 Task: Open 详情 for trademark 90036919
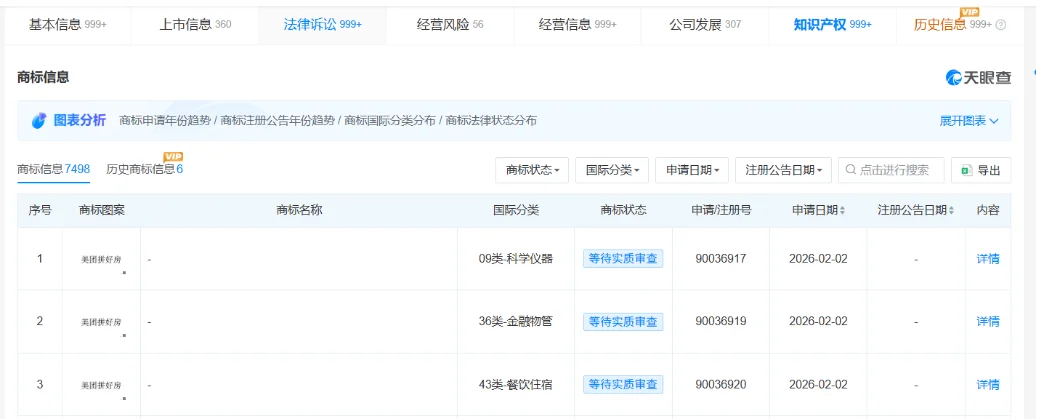click(x=988, y=322)
